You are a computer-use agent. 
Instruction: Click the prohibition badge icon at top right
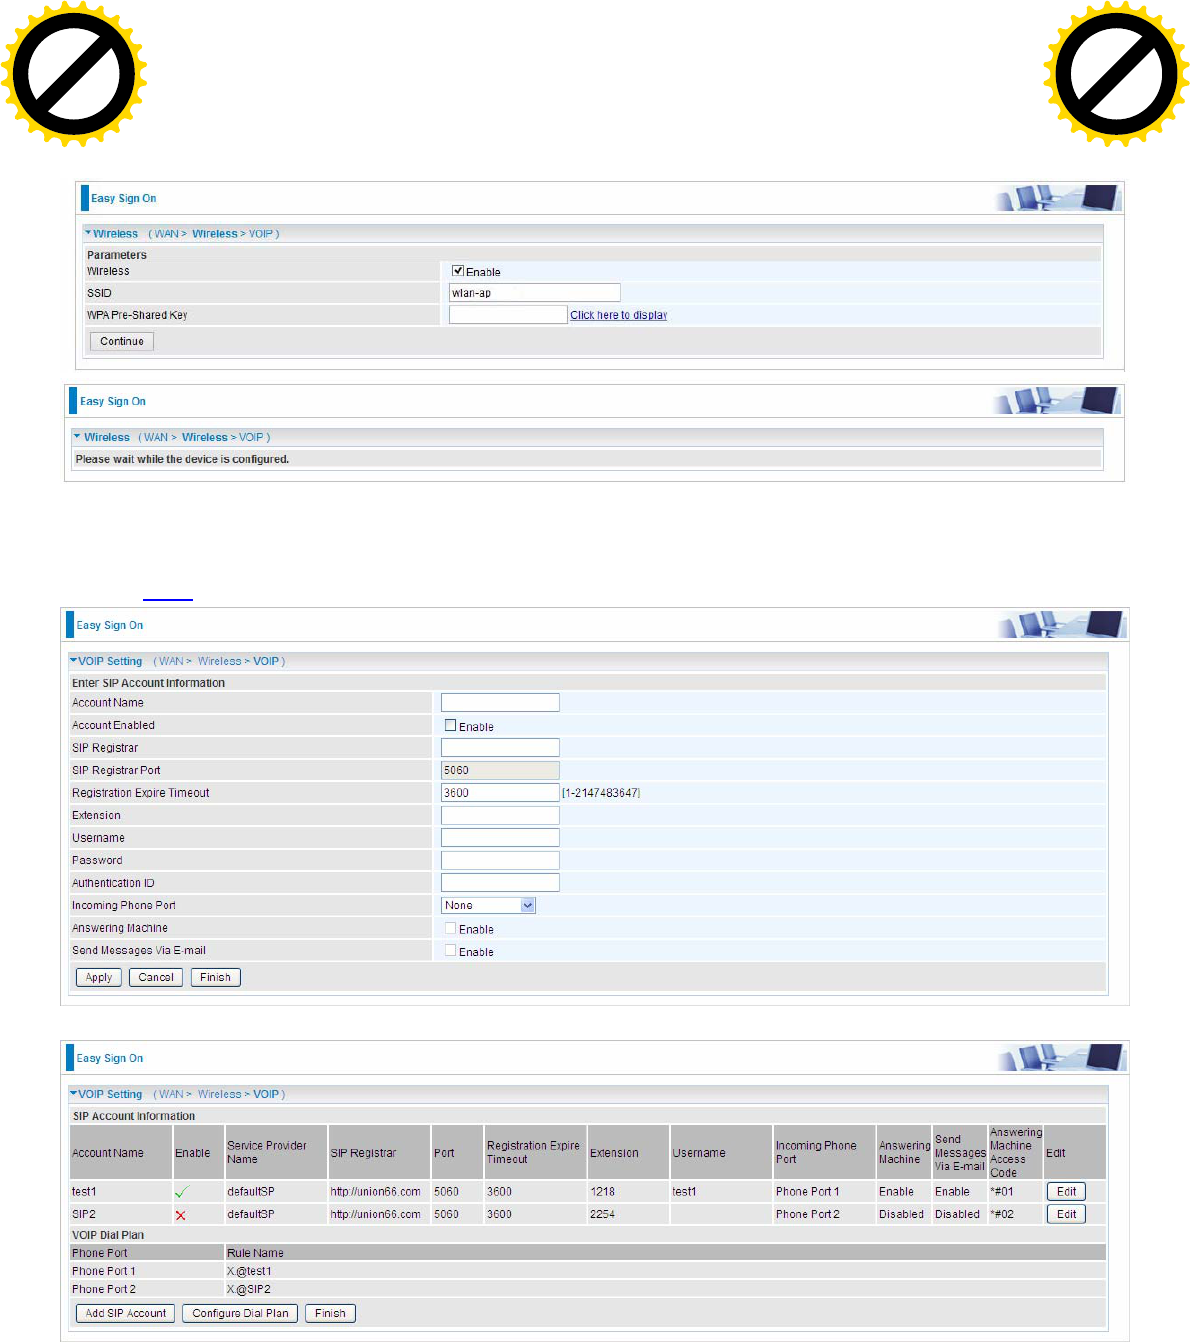coord(1116,74)
